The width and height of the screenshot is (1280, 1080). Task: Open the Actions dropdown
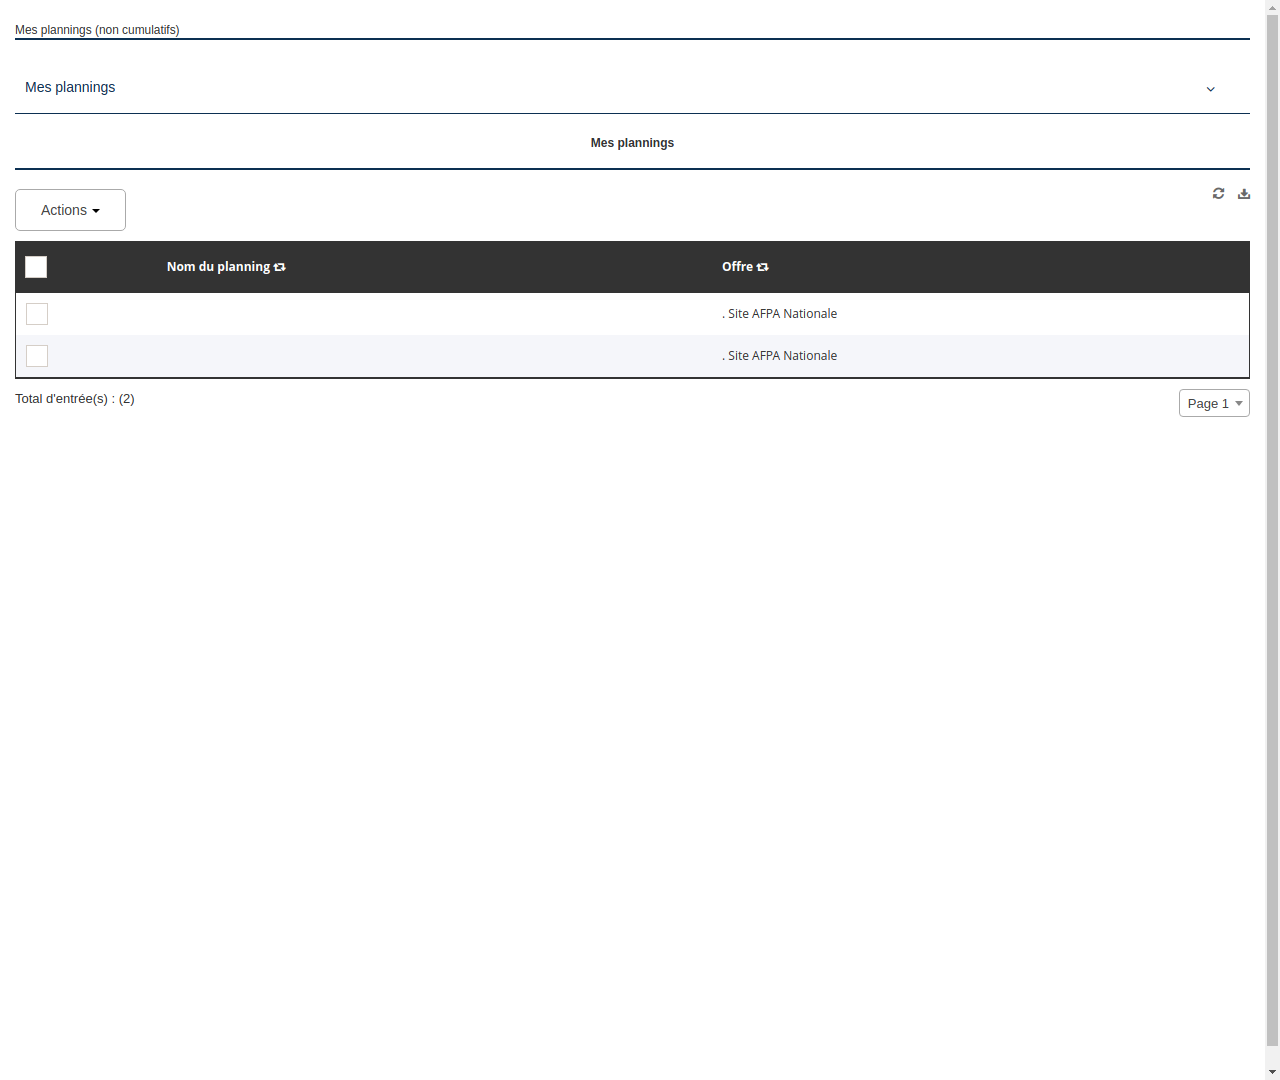tap(70, 210)
